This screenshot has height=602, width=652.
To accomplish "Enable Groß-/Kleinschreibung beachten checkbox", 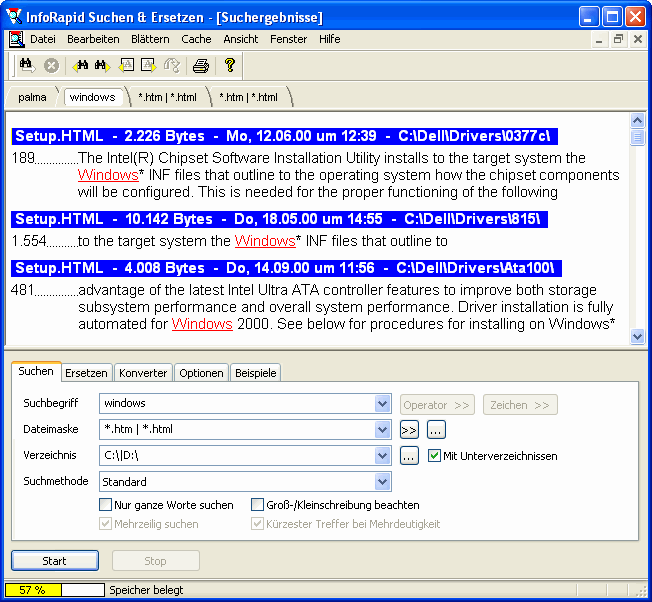I will click(x=257, y=505).
